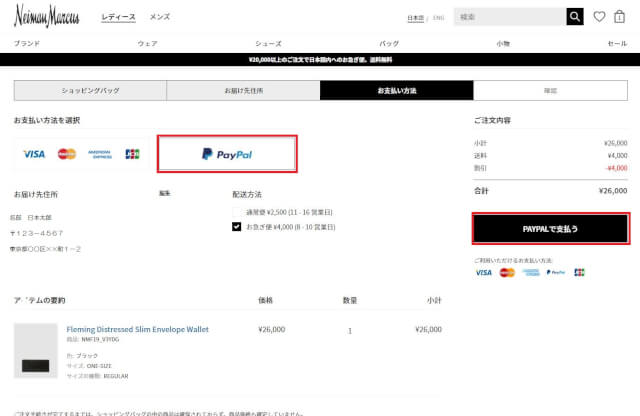640x416 pixels.
Task: Click the free shipping promo banner
Action: pos(320,60)
